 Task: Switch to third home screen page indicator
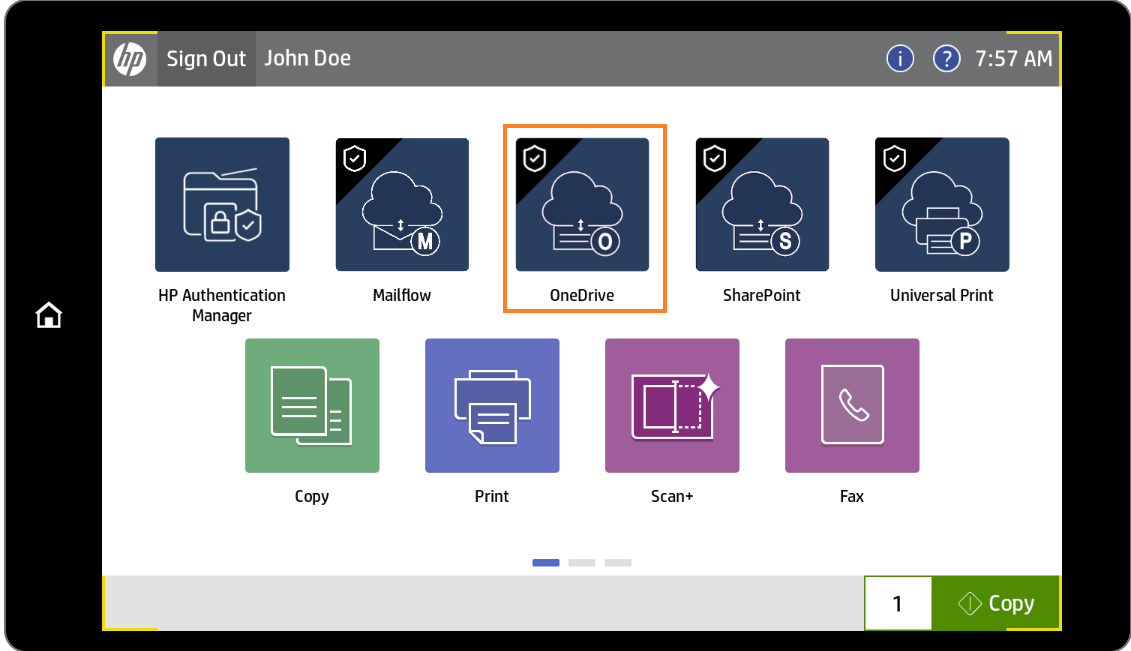[618, 562]
